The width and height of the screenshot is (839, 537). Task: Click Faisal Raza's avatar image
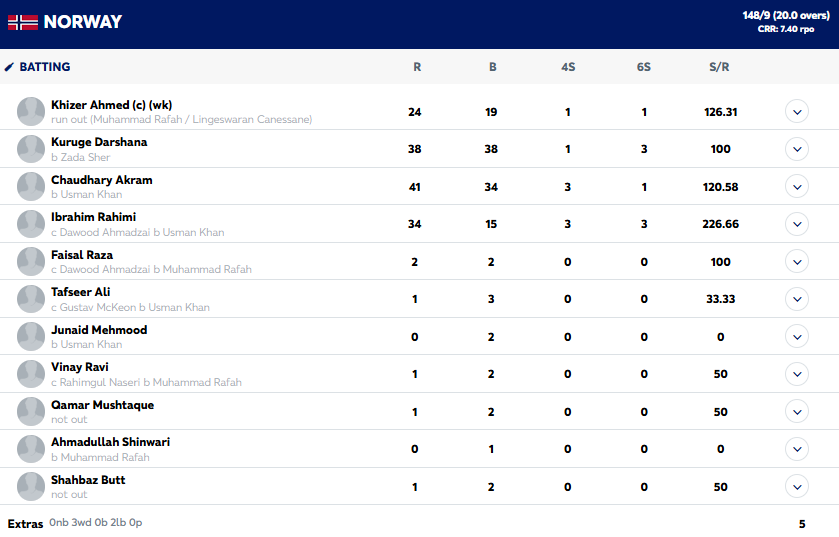pos(31,262)
